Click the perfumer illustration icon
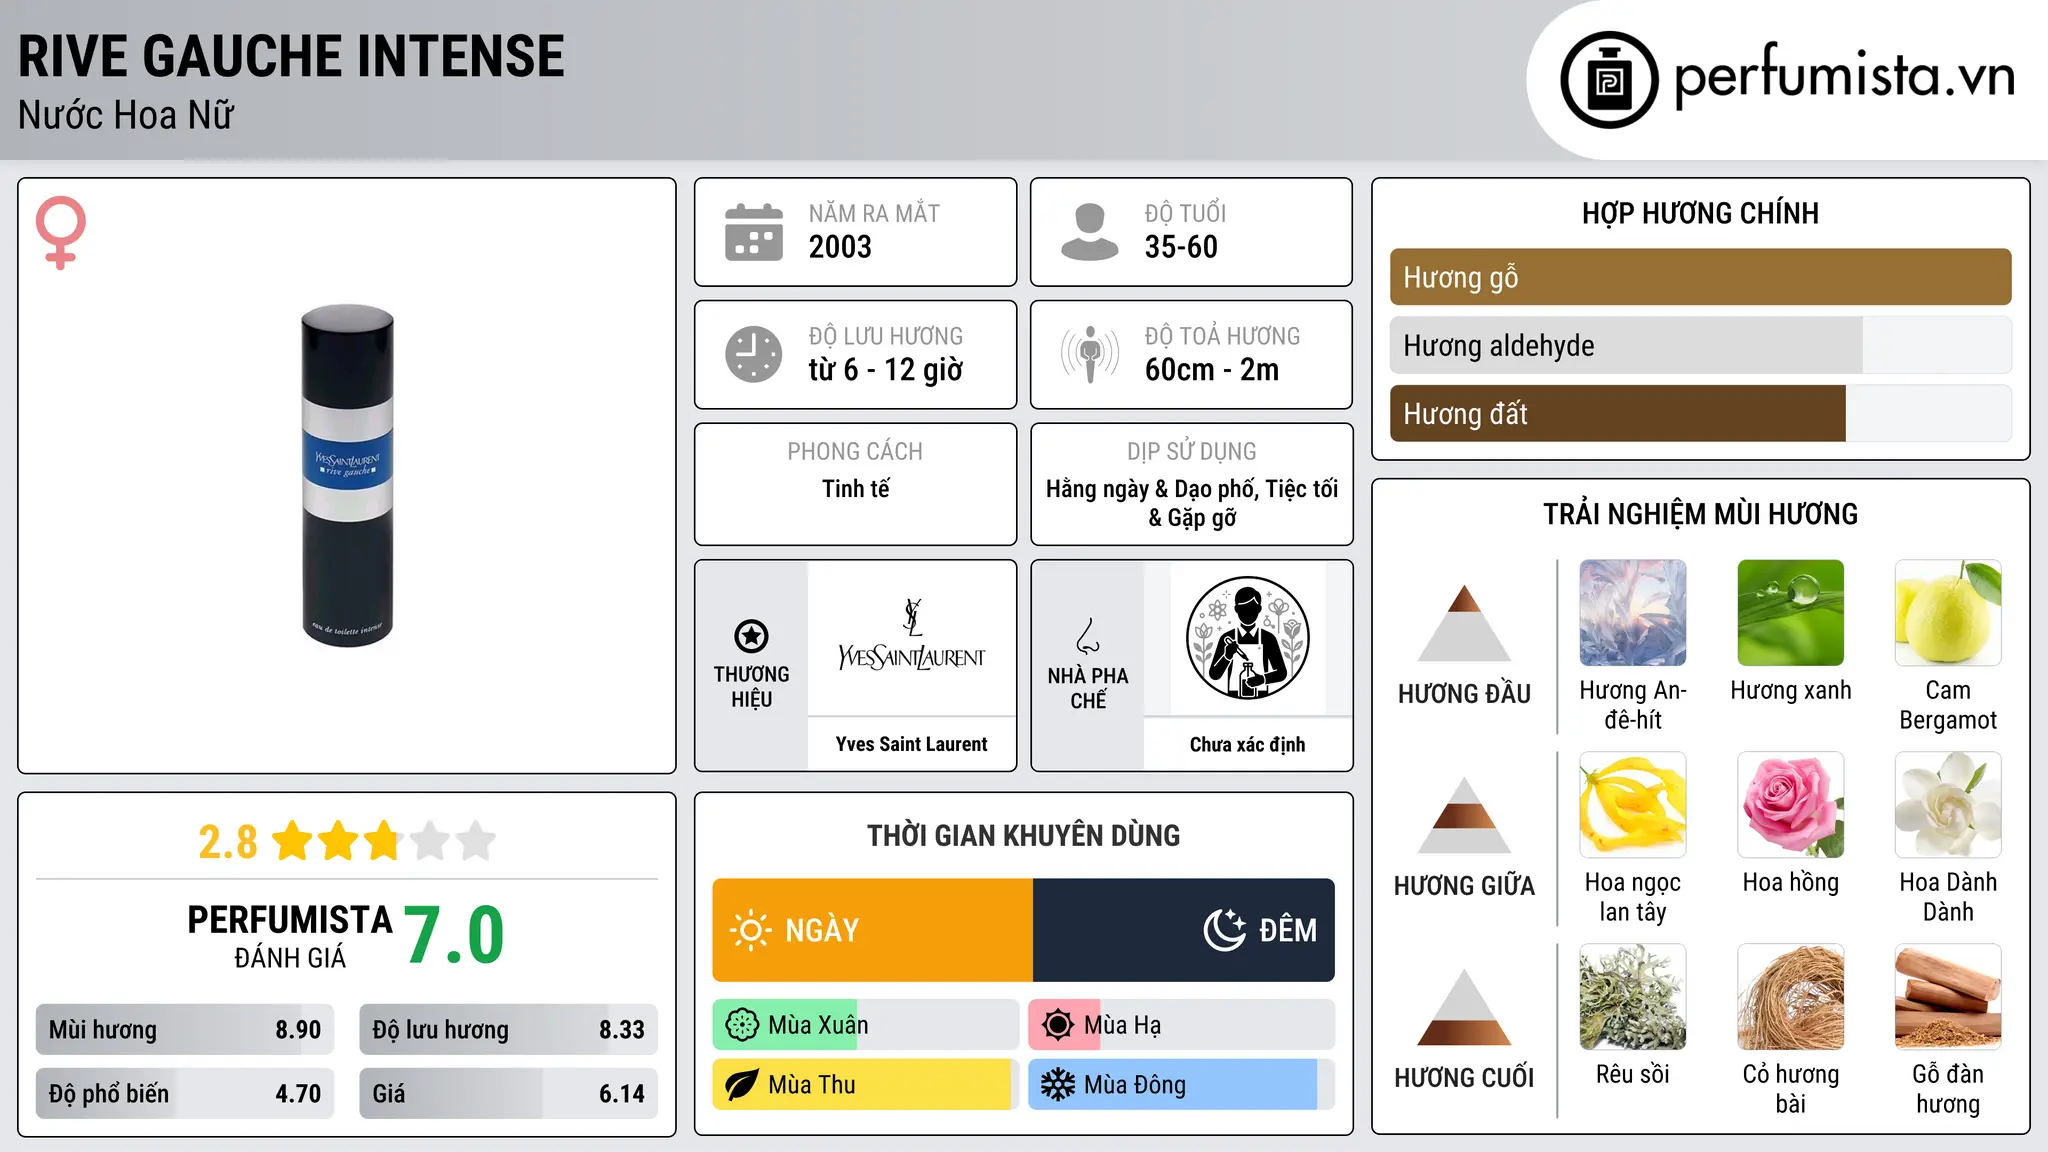 click(1247, 638)
